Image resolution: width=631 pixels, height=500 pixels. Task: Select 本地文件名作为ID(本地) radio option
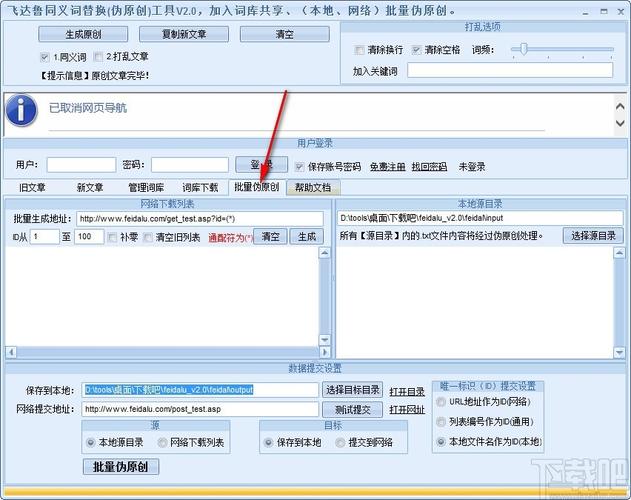point(441,442)
